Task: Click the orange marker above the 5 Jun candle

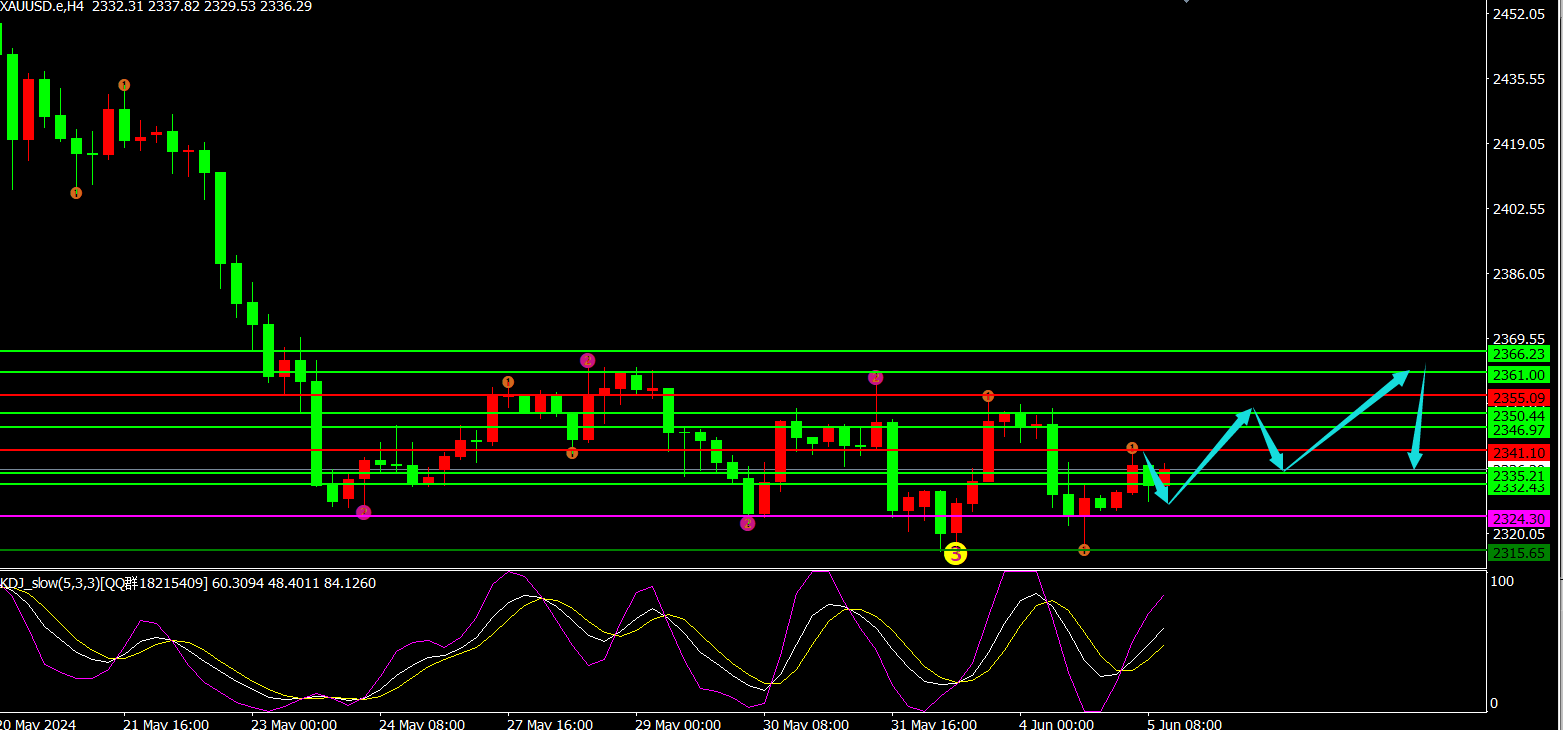Action: click(1132, 448)
